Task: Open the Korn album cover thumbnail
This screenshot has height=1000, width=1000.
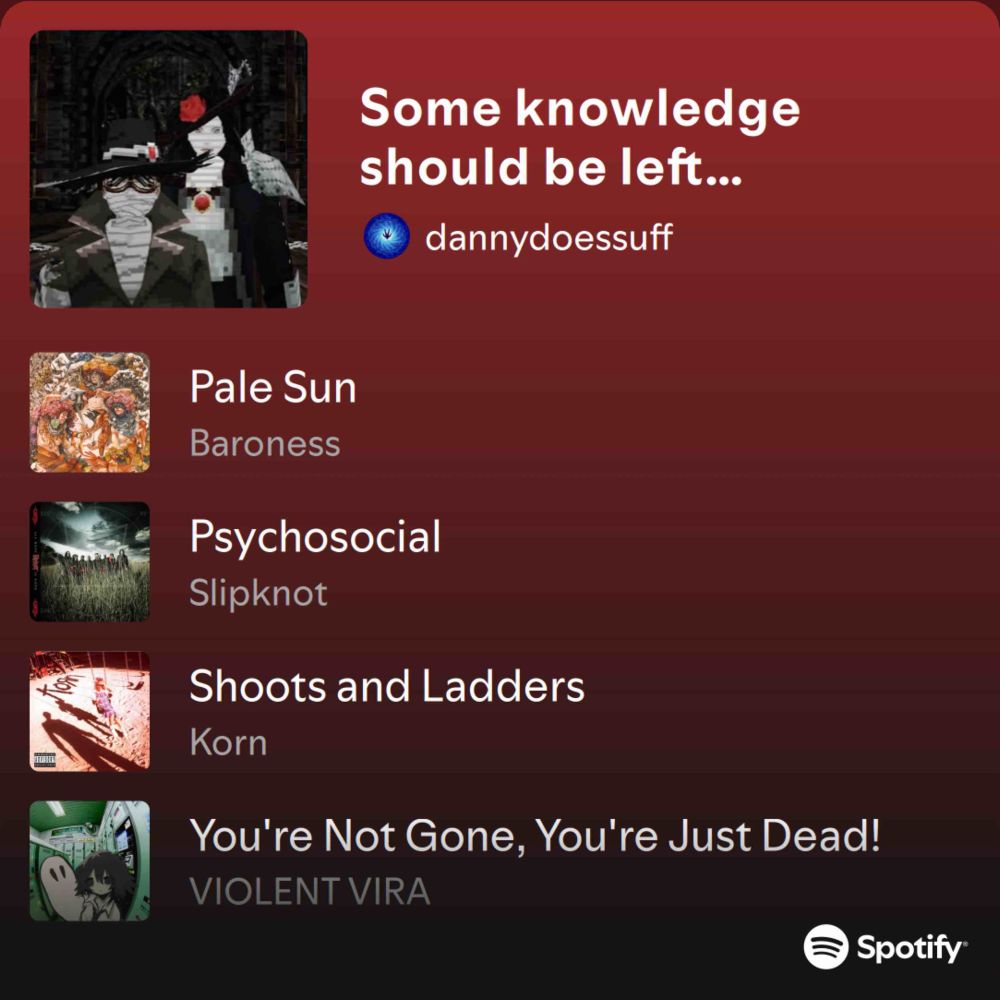Action: pos(90,711)
